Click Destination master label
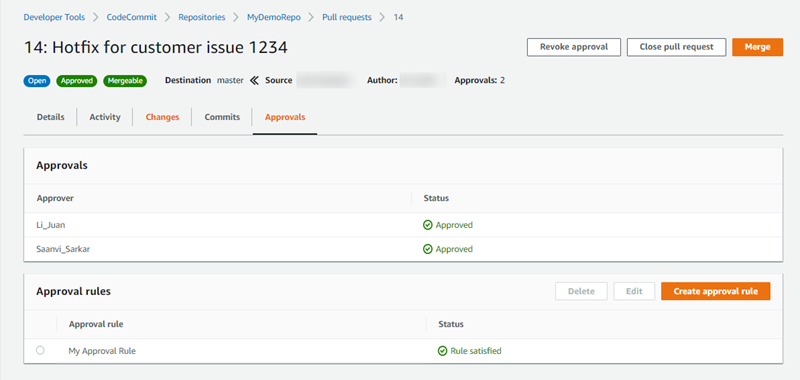800x380 pixels. click(x=204, y=81)
